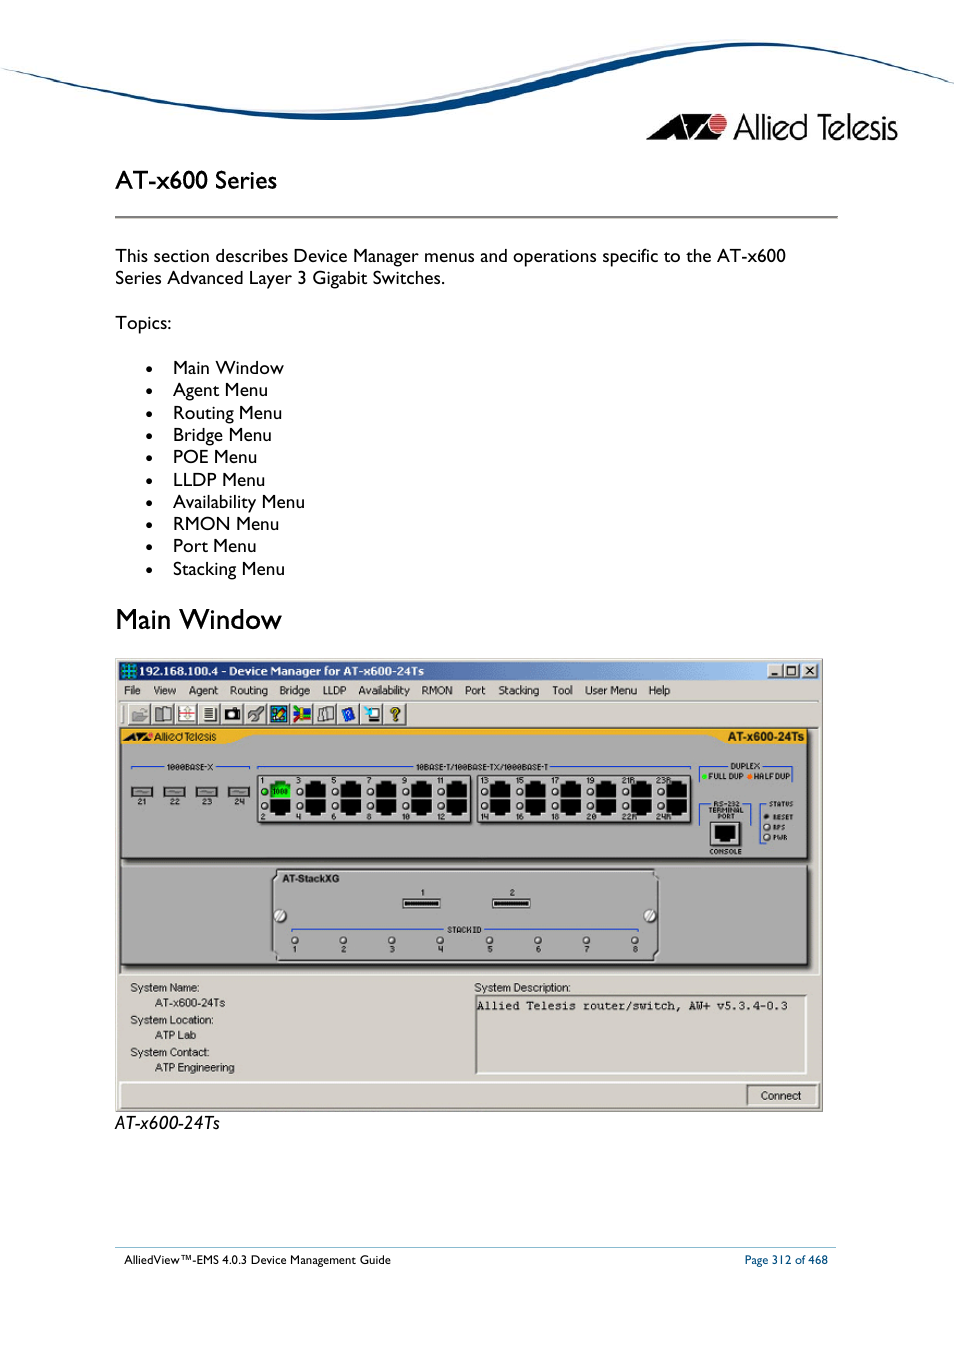The height and width of the screenshot is (1351, 954).
Task: Click the text list toolbar icon
Action: (209, 714)
